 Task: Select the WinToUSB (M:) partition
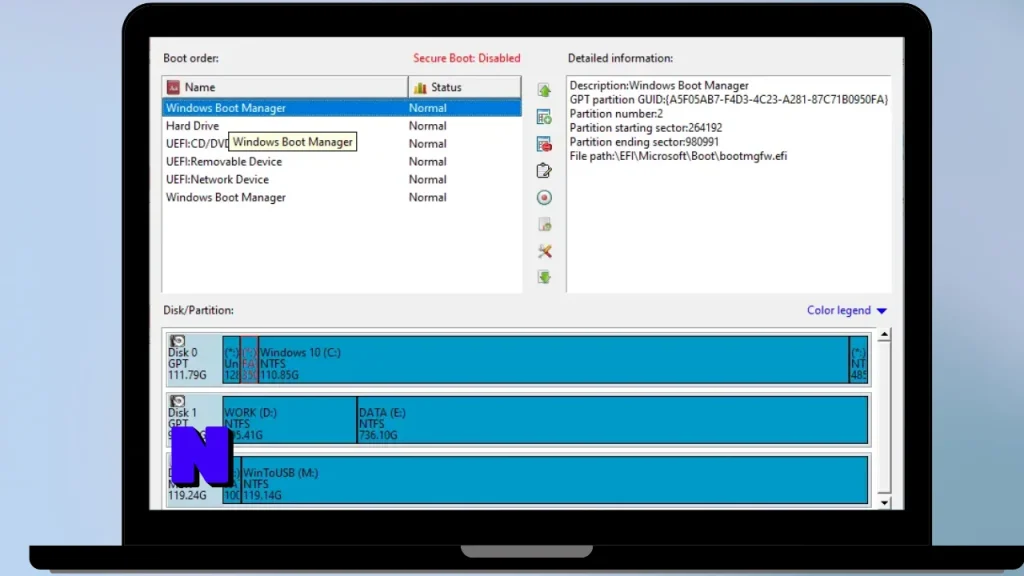tap(554, 480)
